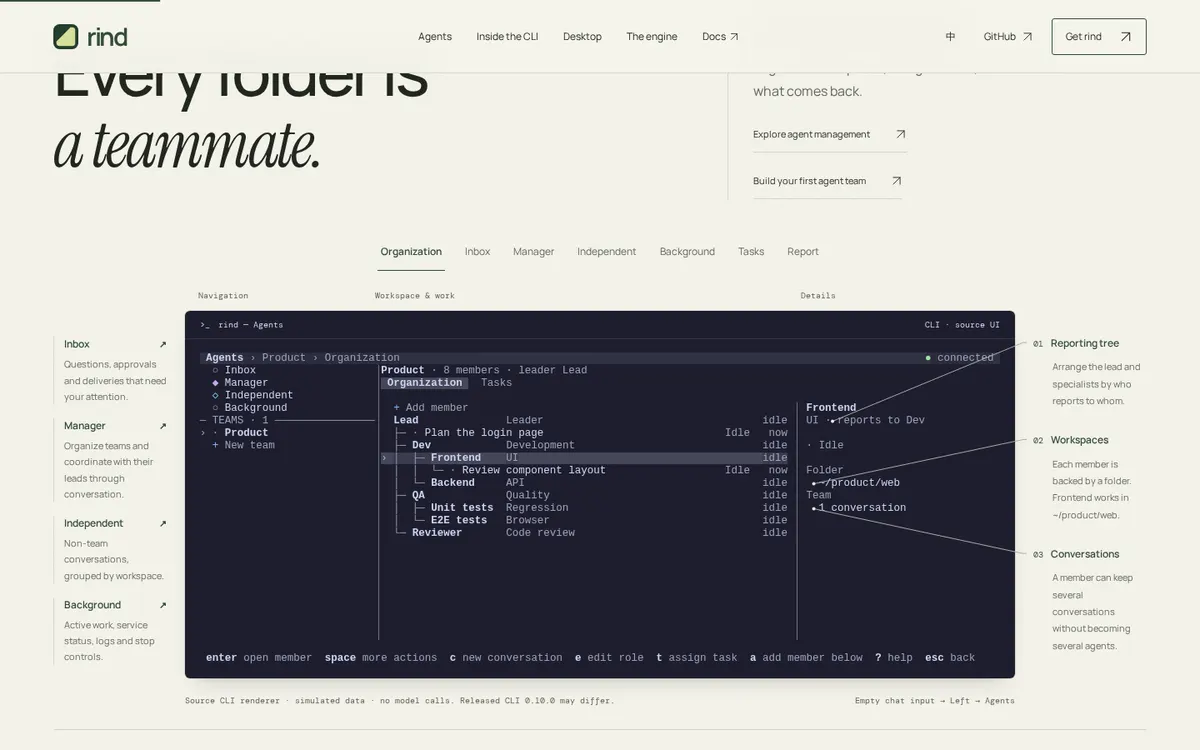Screen dimensions: 1200x750
Task: Click the arrow icon next to Independent heading
Action: [x=163, y=523]
